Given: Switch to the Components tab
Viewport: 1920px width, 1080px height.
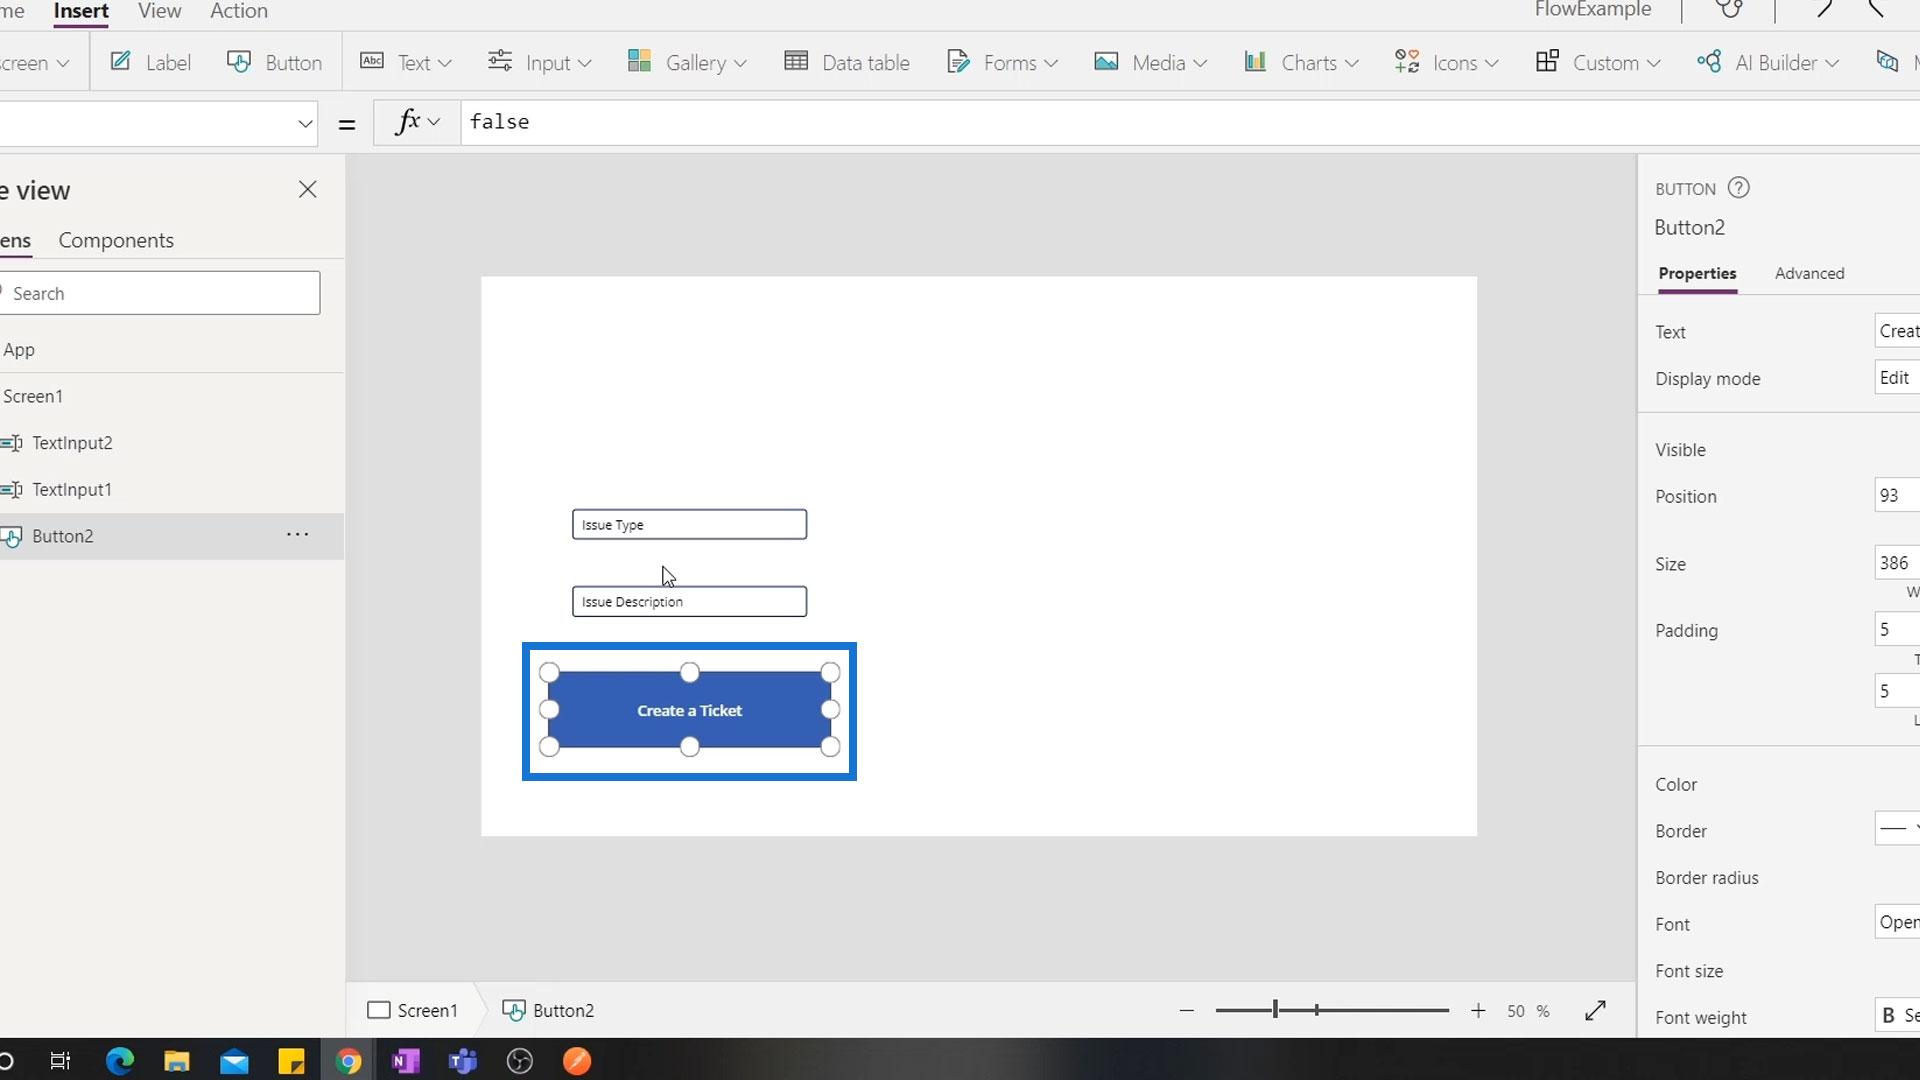Looking at the screenshot, I should tap(116, 240).
